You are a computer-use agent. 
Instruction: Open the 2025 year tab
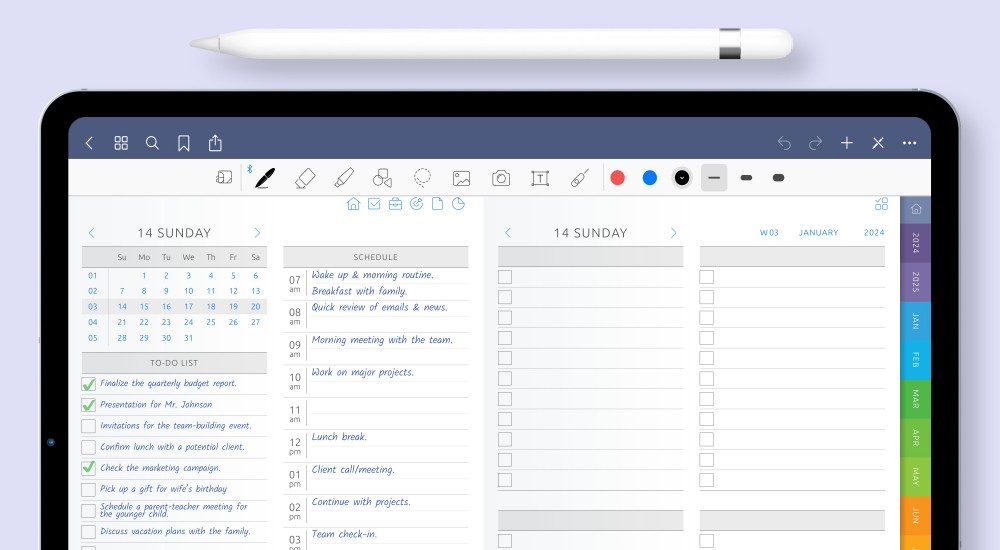pos(916,281)
